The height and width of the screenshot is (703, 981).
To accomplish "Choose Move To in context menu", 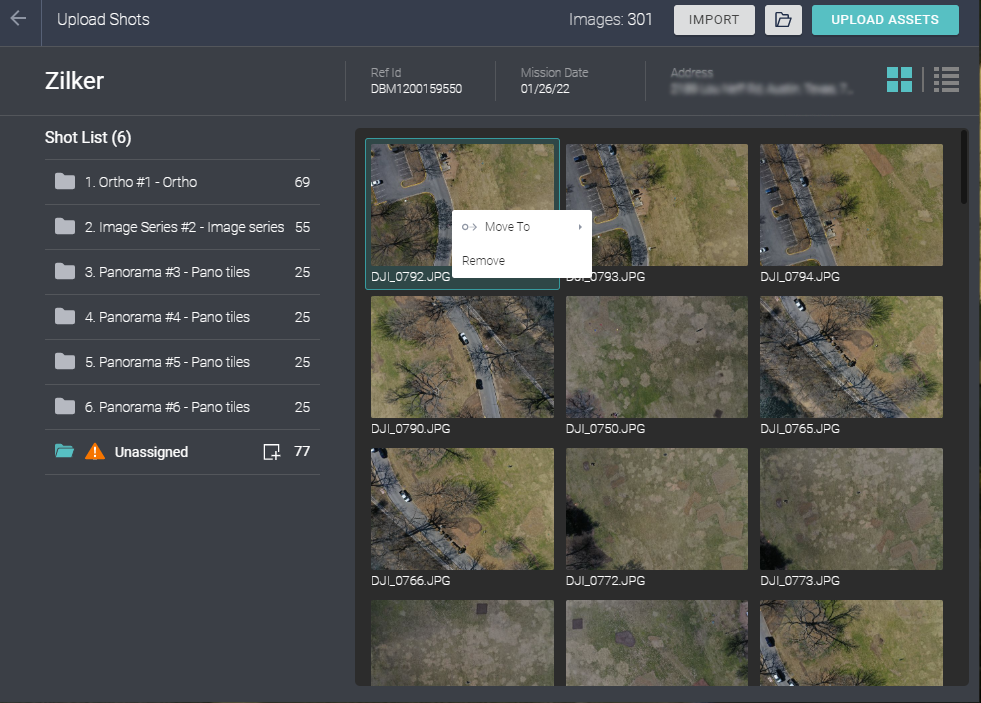I will click(522, 227).
